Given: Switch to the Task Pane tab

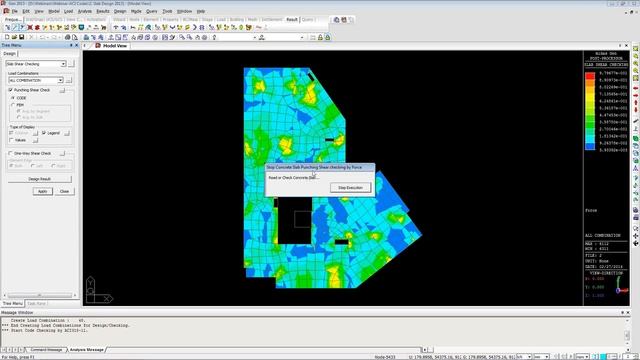Looking at the screenshot, I should 36,304.
